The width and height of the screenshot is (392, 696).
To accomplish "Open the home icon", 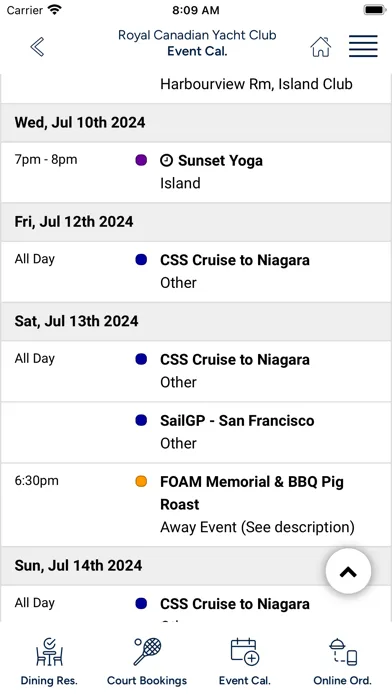I will (321, 47).
